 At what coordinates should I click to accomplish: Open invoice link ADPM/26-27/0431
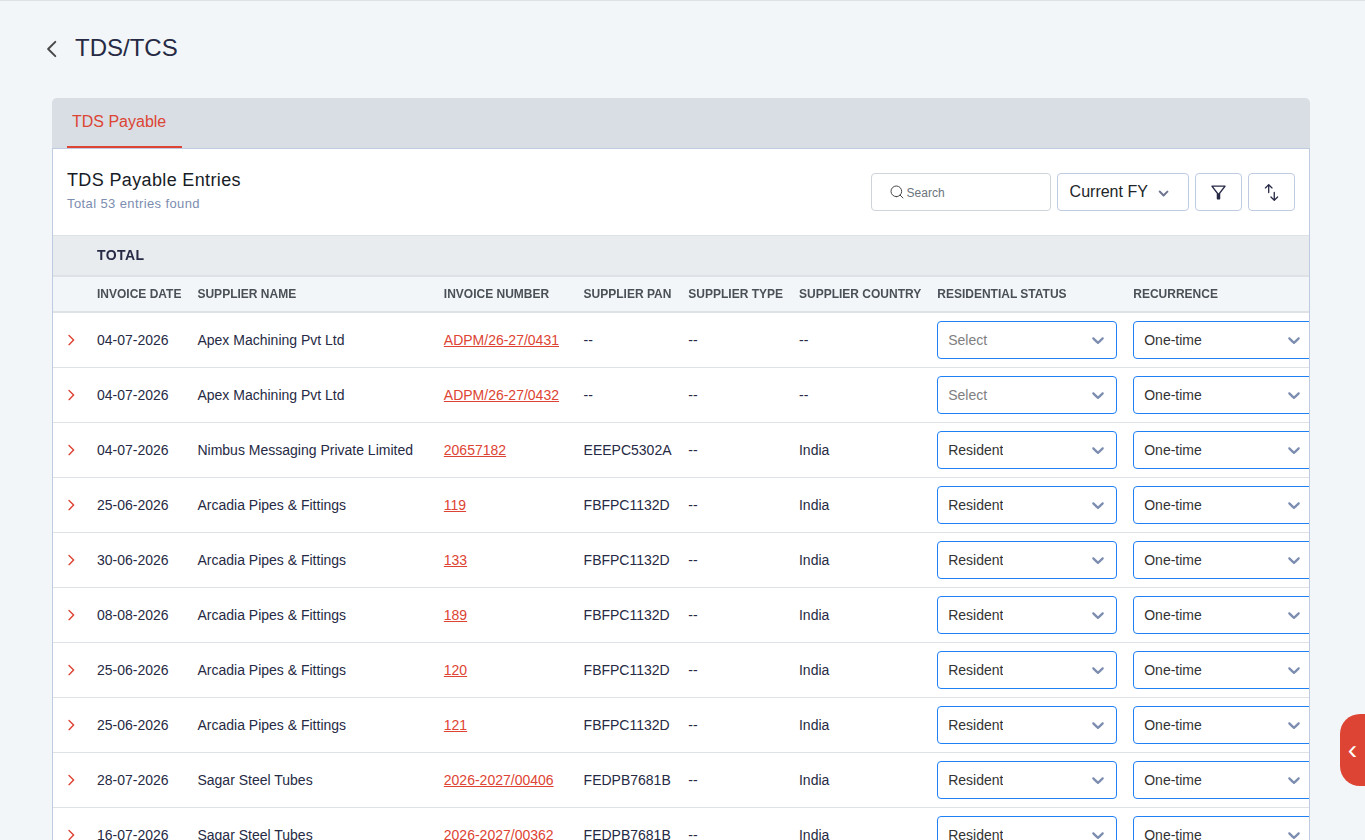[x=501, y=340]
